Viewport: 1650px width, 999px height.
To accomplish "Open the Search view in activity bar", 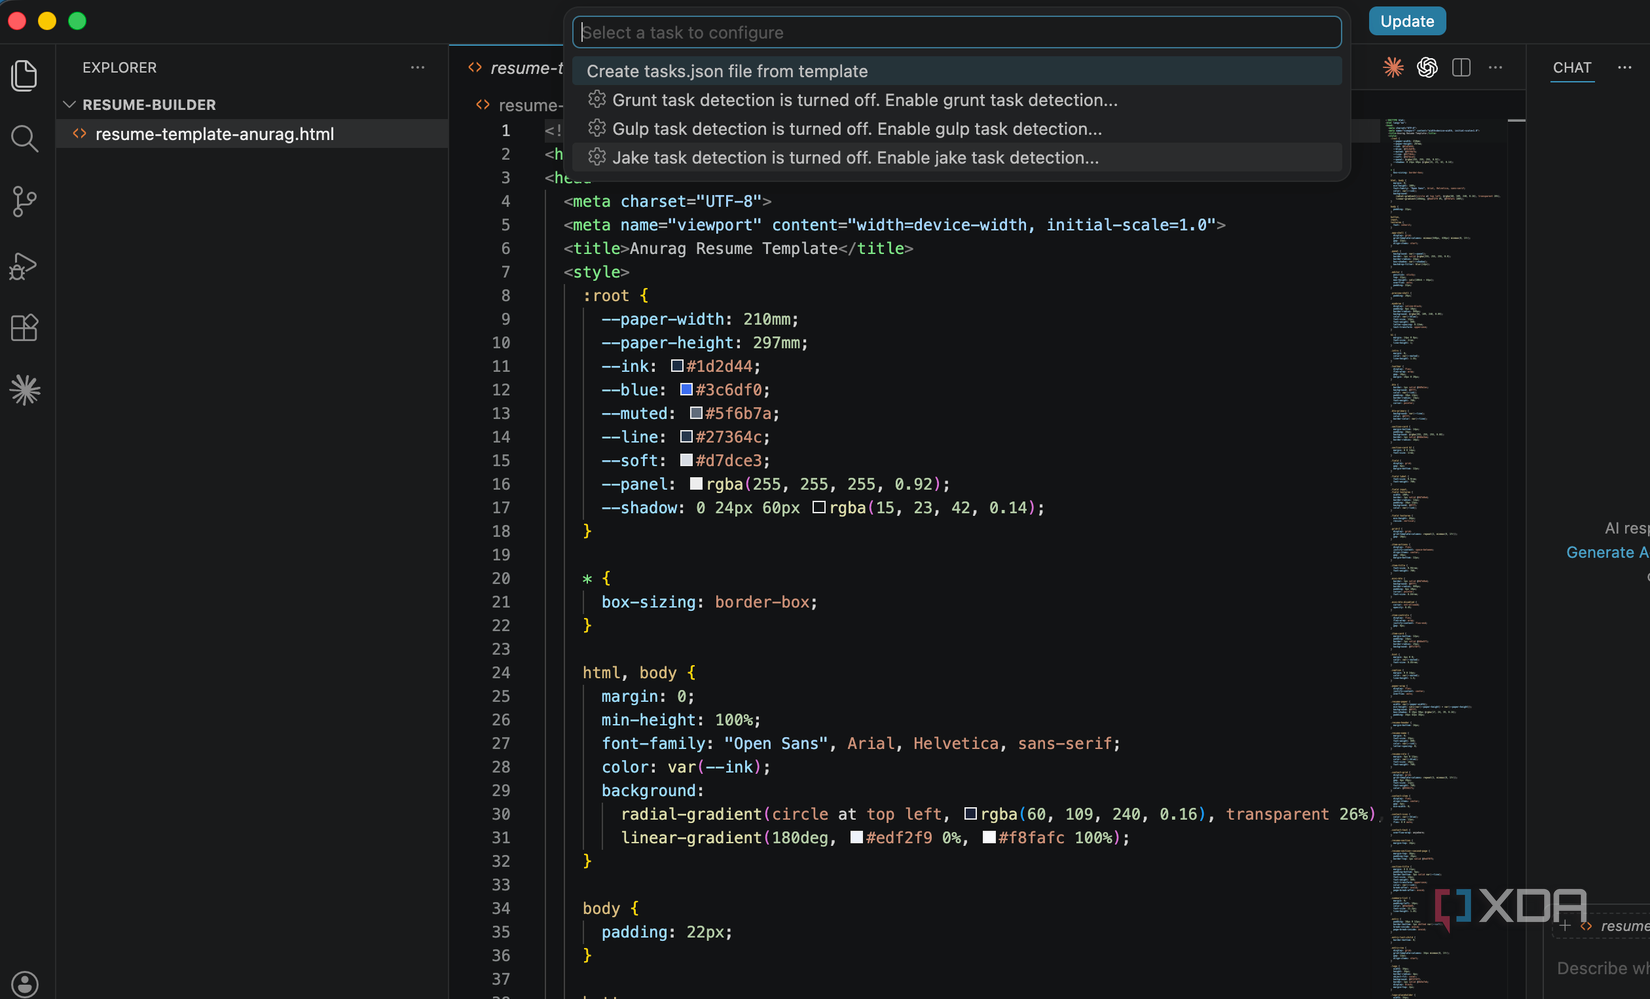I will pos(24,139).
